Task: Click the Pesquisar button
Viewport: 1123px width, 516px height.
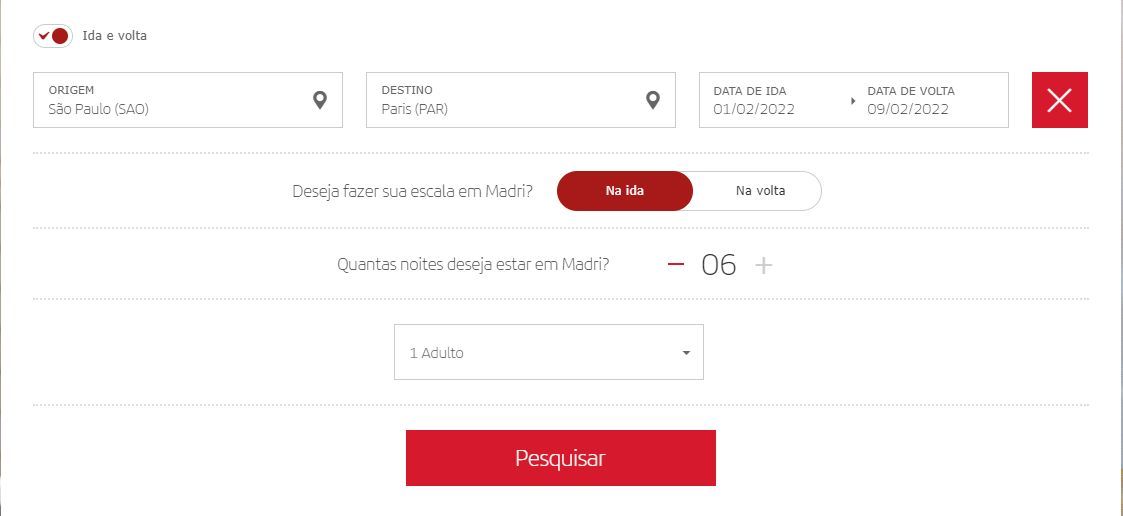Action: pos(561,458)
